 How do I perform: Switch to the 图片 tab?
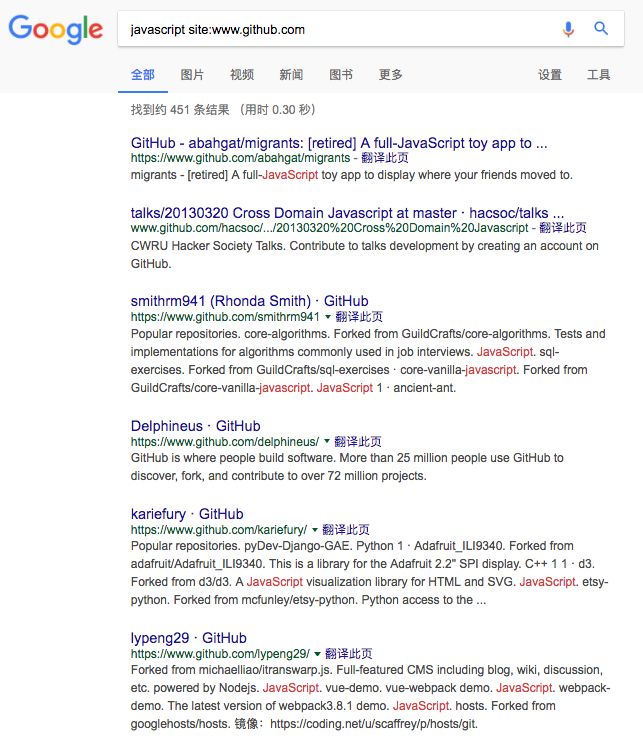[x=192, y=75]
